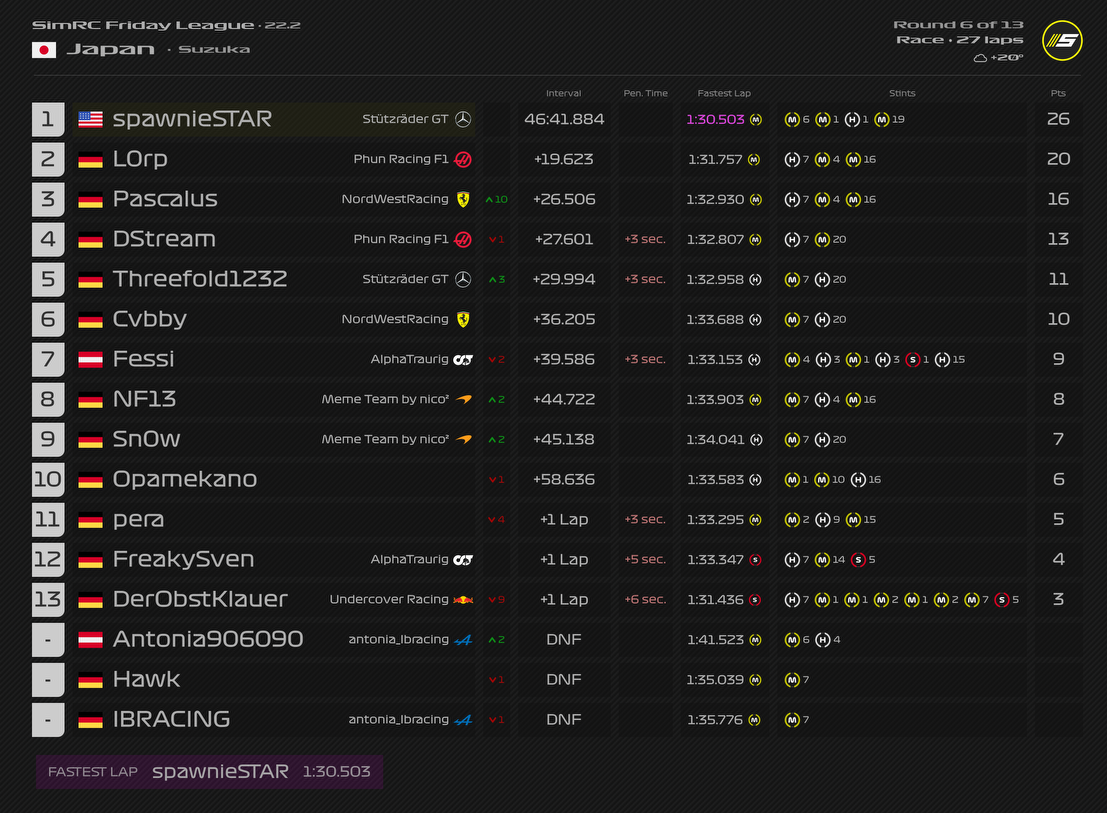1107x813 pixels.
Task: Click the purple Fastest Lap banner
Action: (209, 772)
